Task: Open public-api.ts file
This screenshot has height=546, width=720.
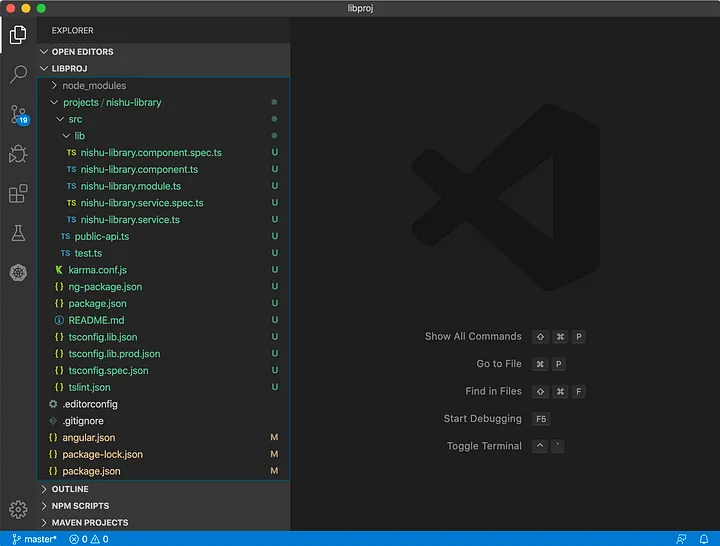Action: click(x=102, y=237)
